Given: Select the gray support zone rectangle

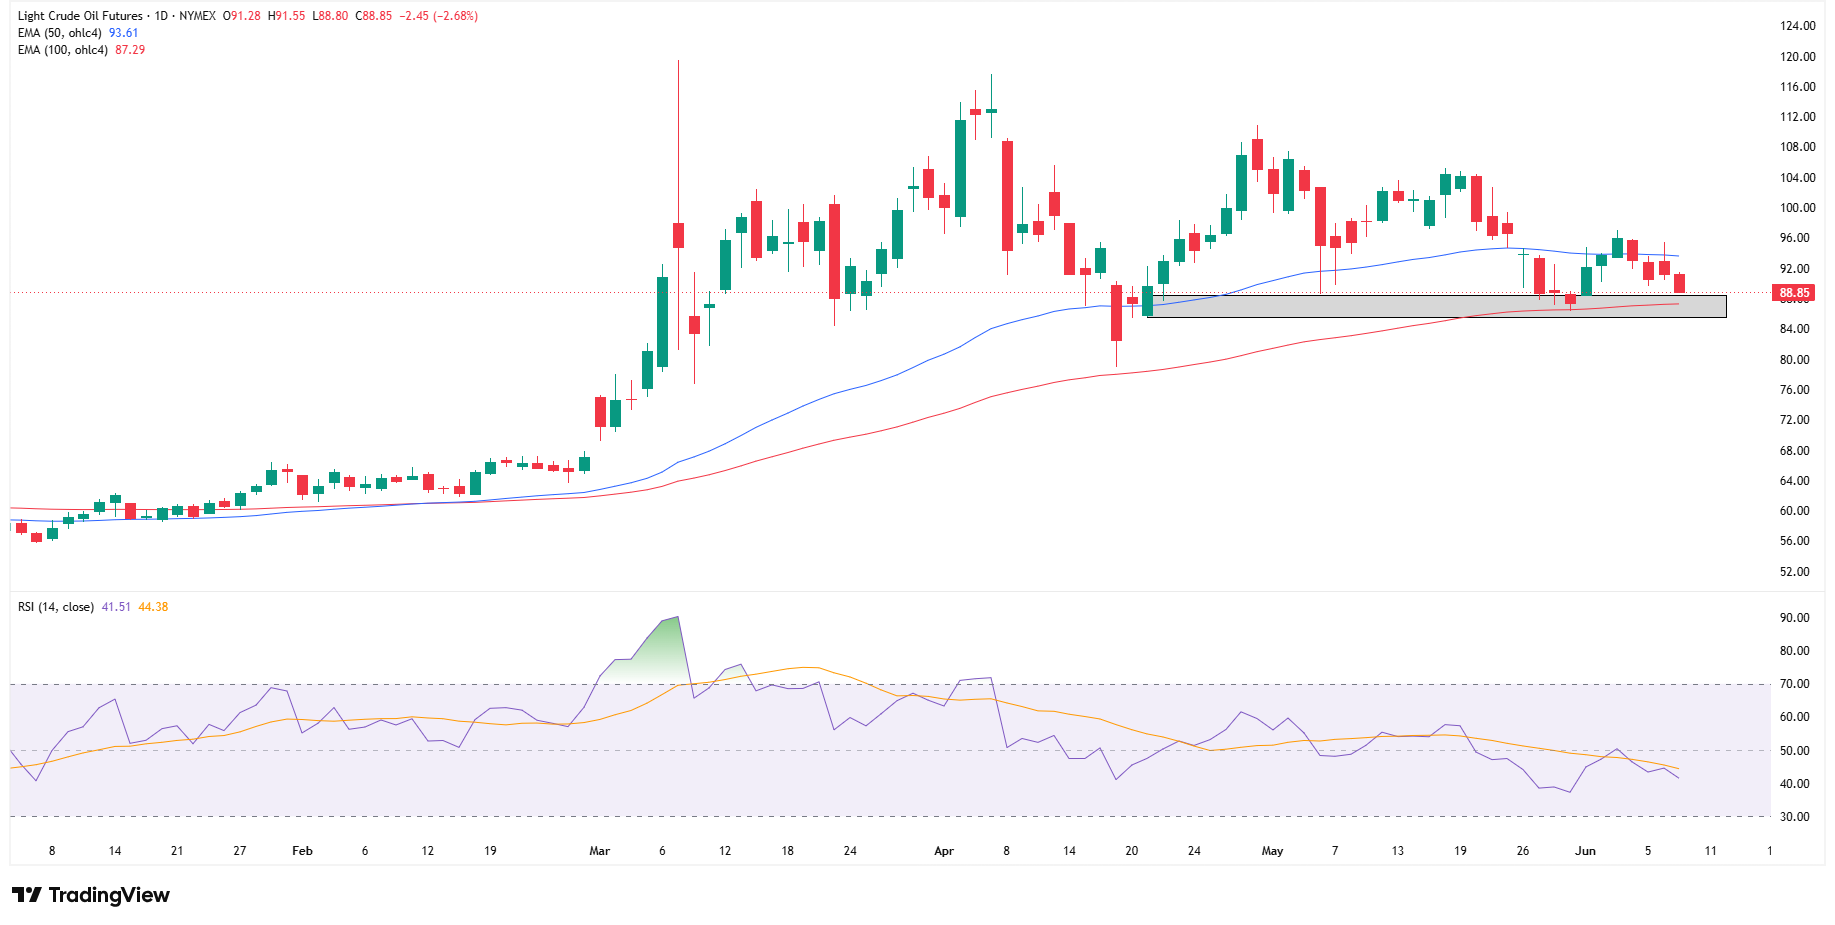Looking at the screenshot, I should click(x=1437, y=306).
